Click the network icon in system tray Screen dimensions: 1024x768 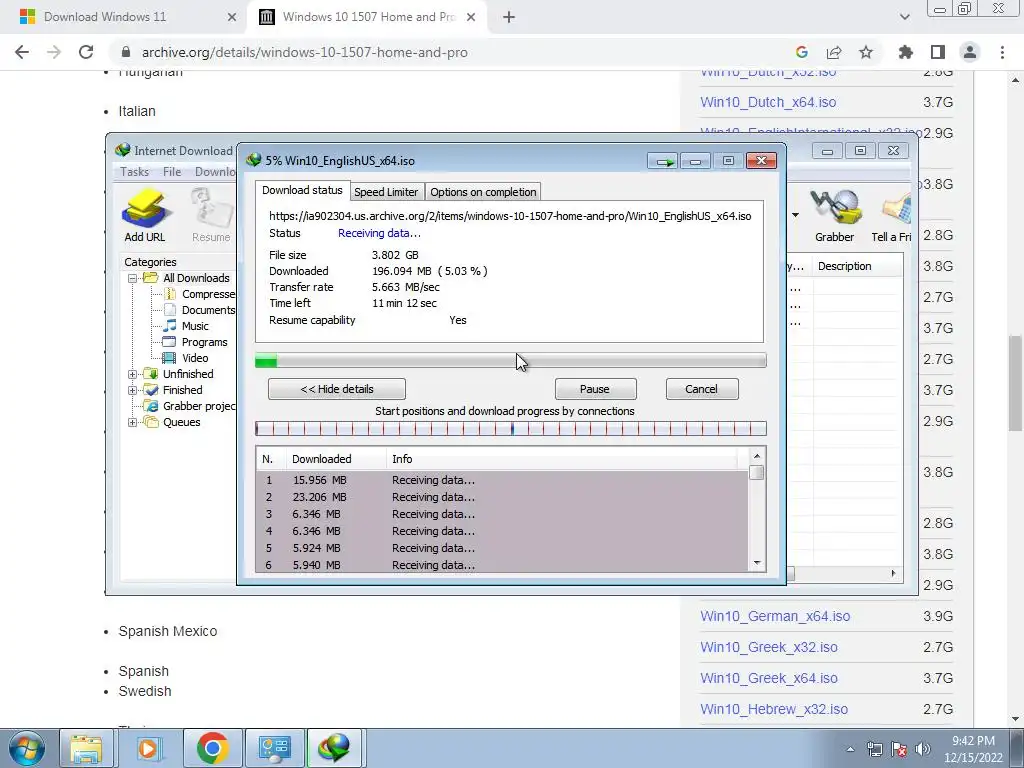pos(874,750)
